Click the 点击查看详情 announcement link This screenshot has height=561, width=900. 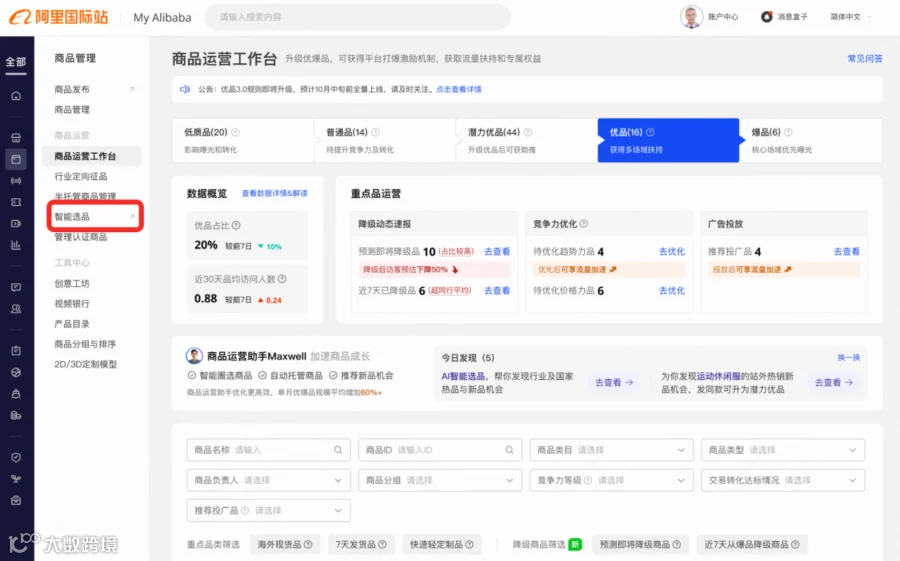pos(459,89)
